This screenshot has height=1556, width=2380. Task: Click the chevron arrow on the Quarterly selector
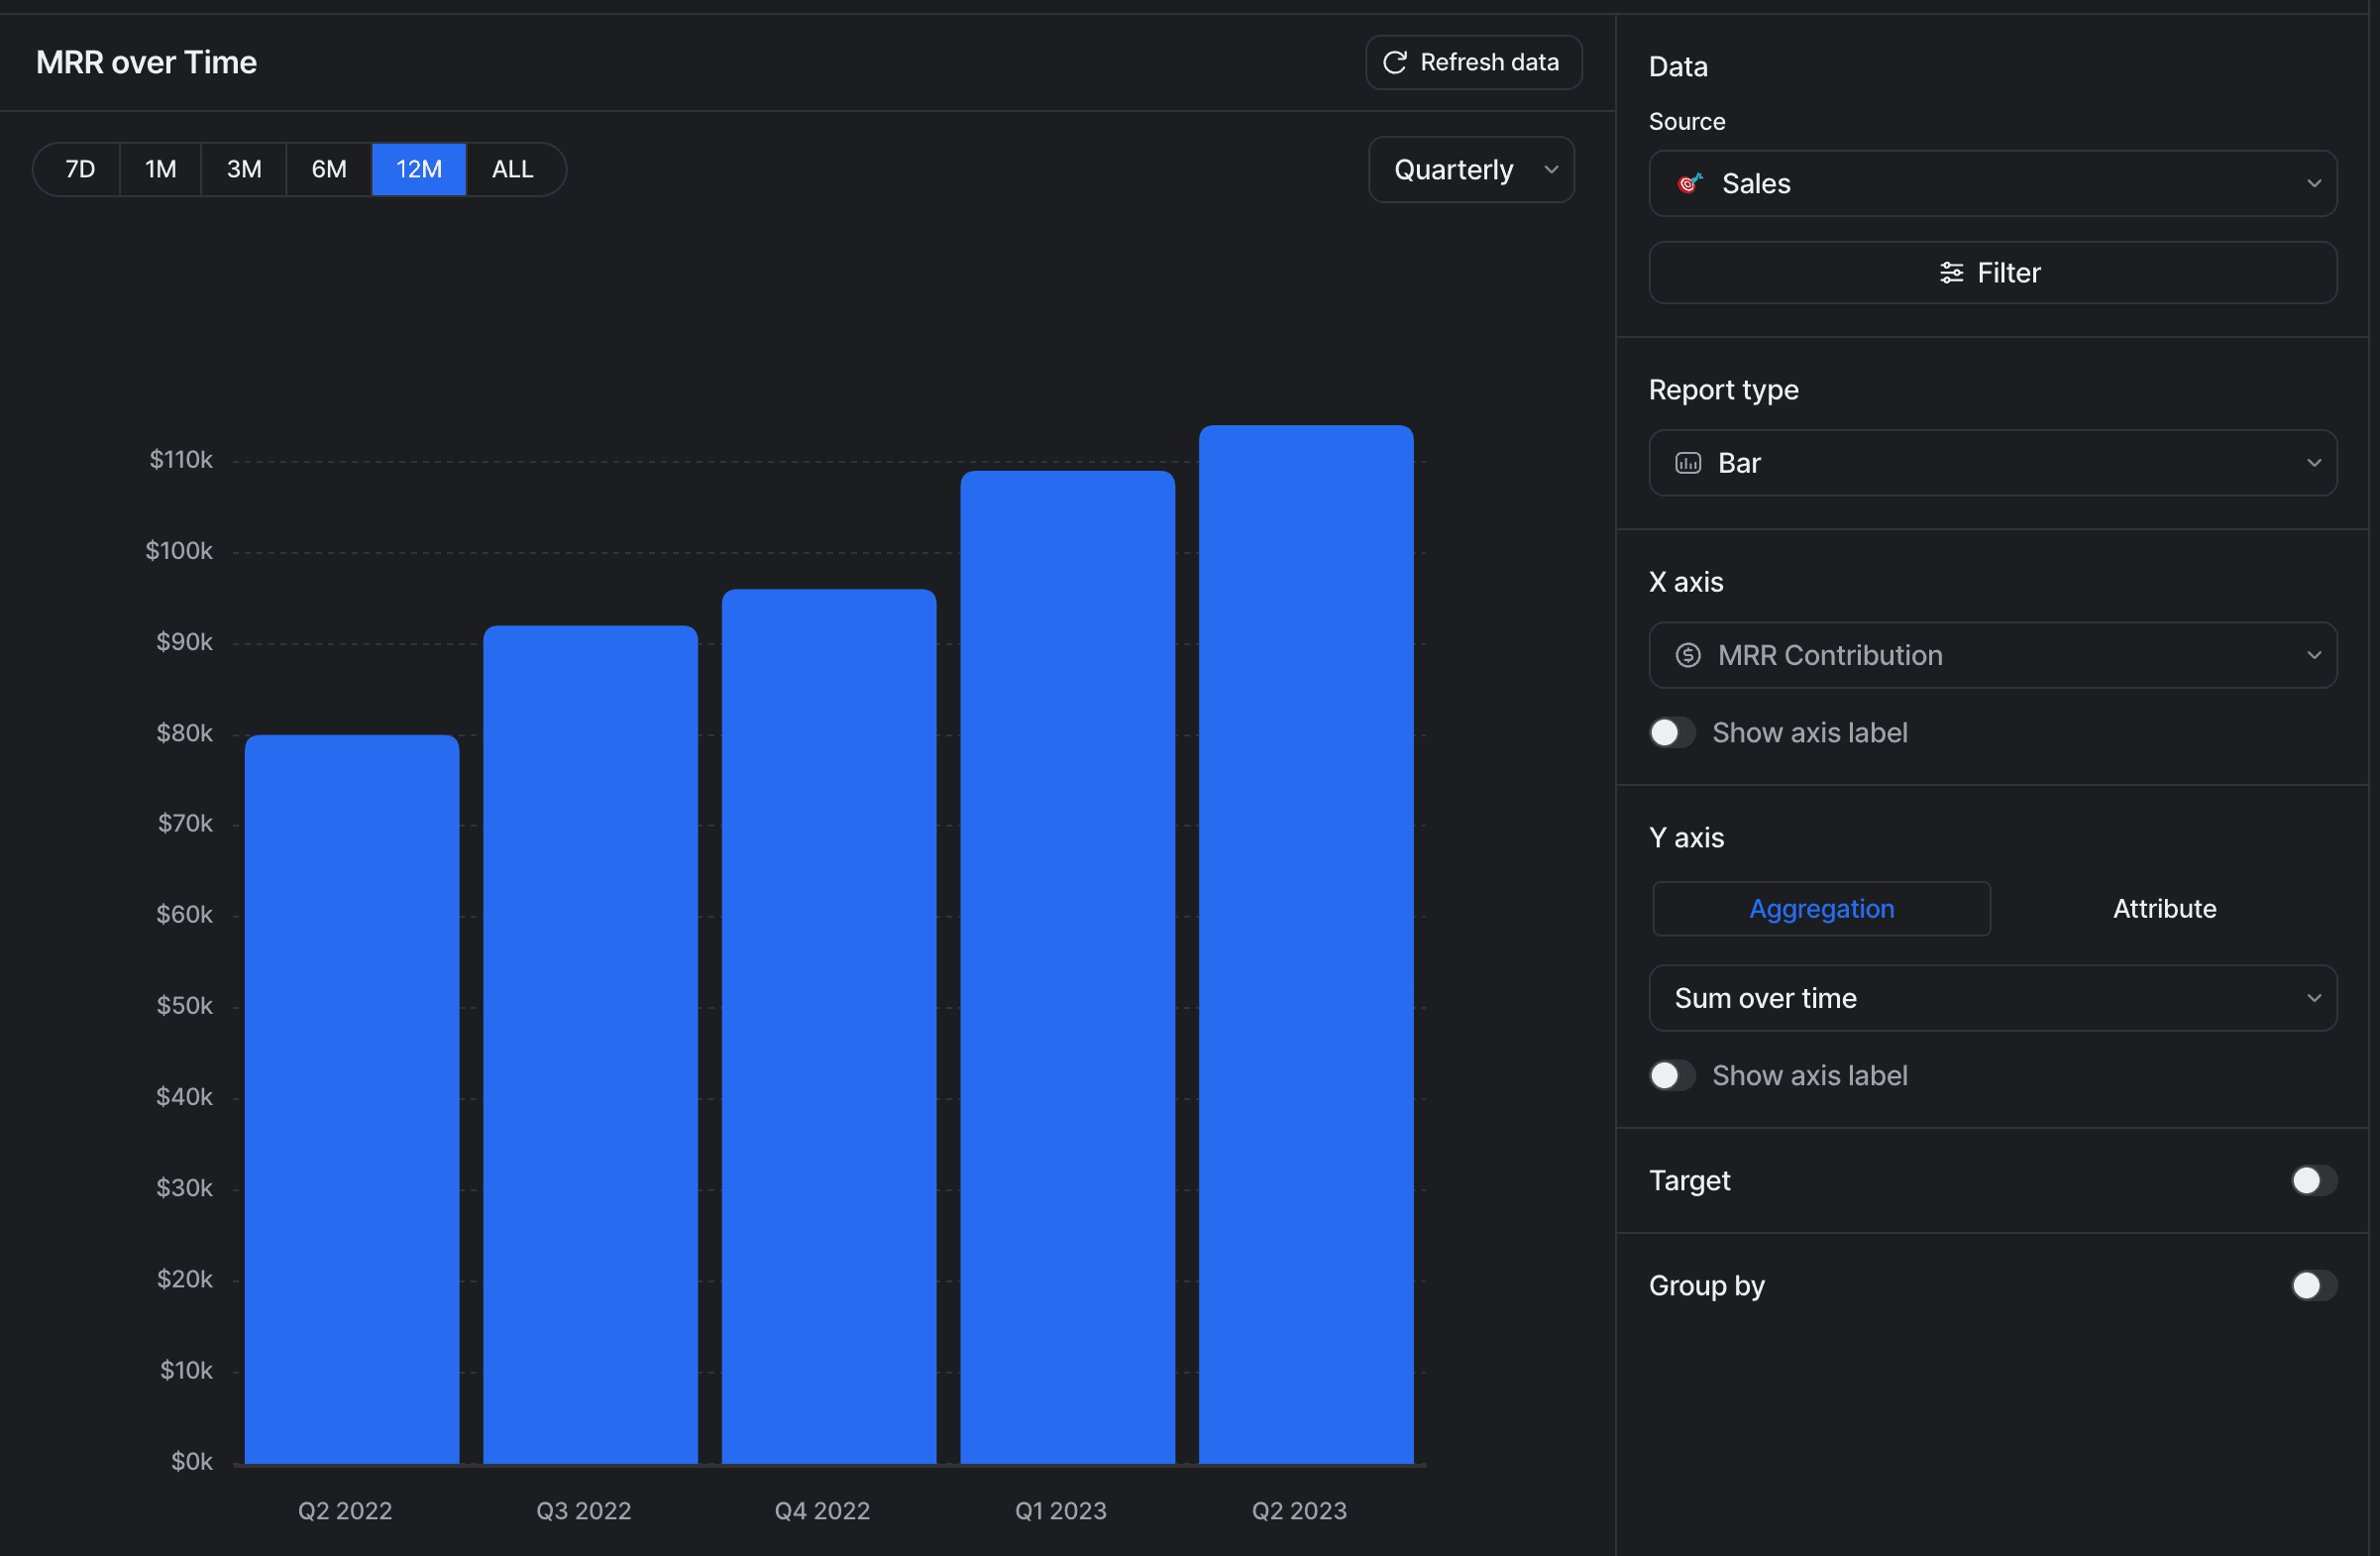1551,169
